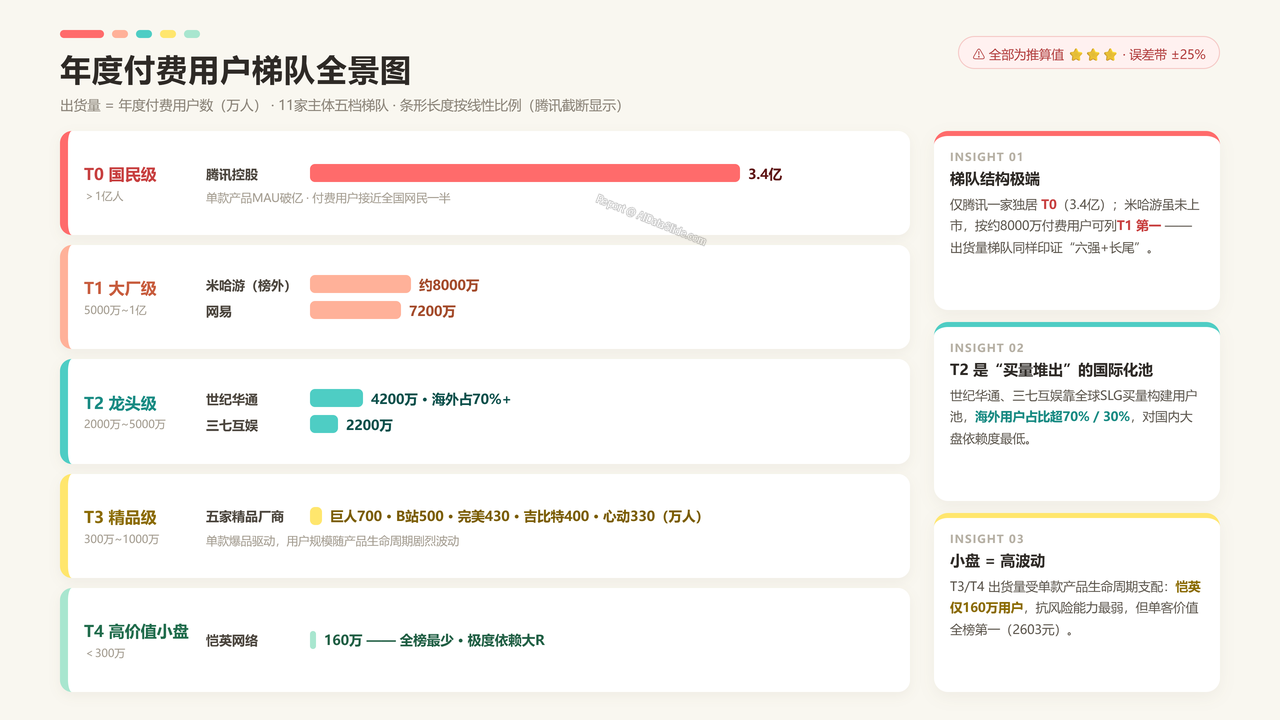Select the title '年度付费用户梯队全景图'
This screenshot has width=1280, height=720.
235,71
